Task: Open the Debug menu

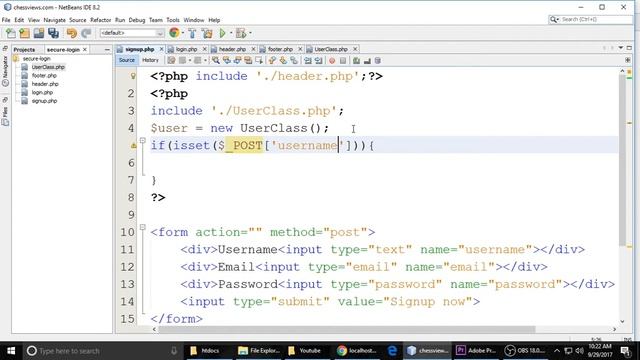Action: coord(137,20)
